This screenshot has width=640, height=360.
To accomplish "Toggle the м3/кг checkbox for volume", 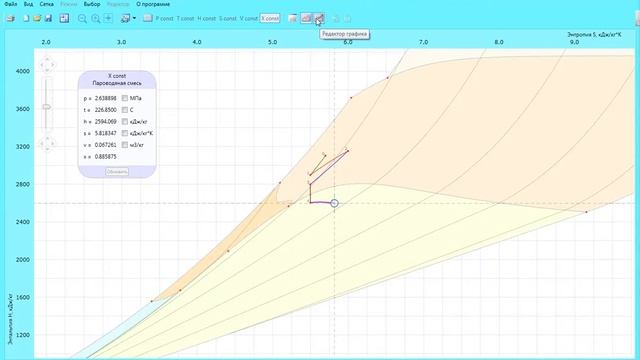I will (x=125, y=145).
